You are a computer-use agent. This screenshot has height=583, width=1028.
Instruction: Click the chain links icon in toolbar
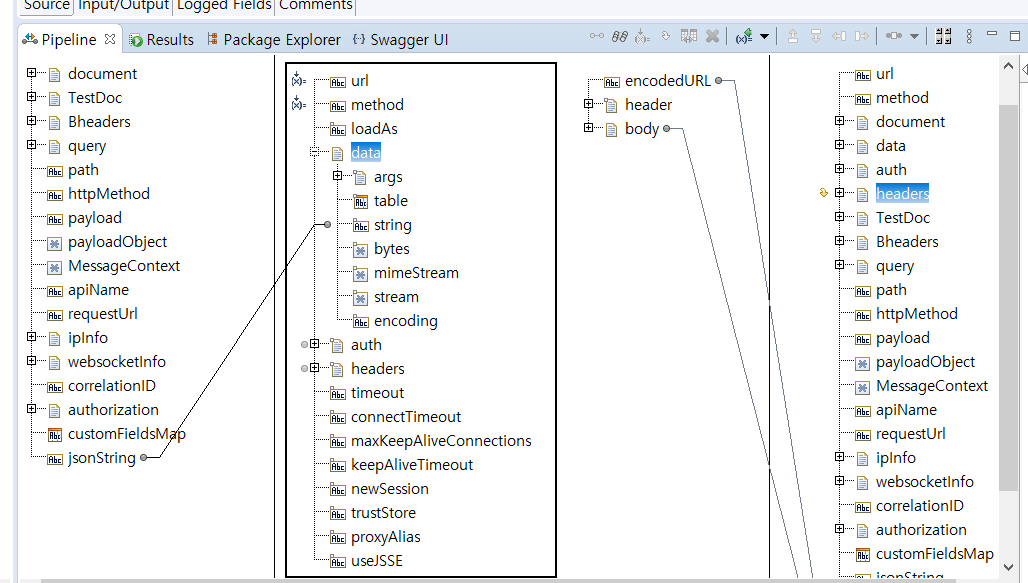click(x=620, y=37)
